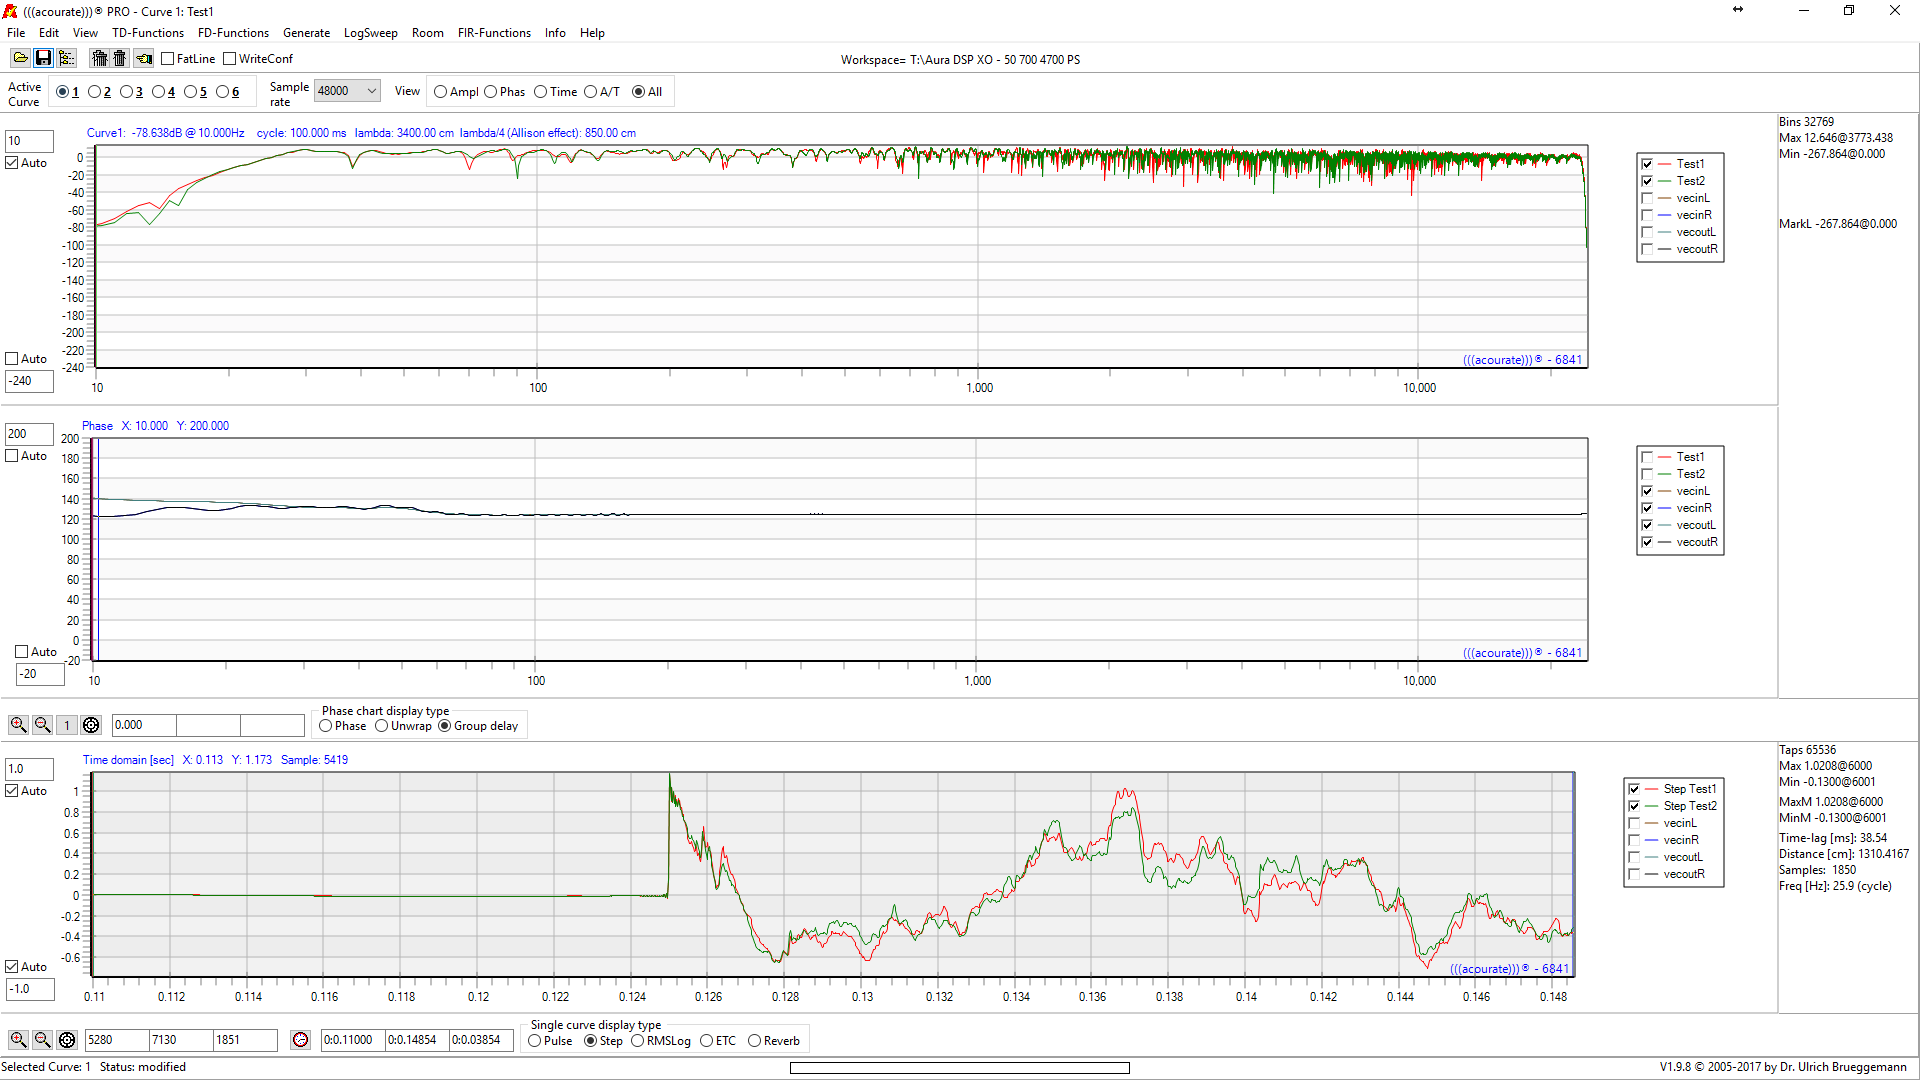Switch view to Ampl only
This screenshot has width=1920, height=1080.
[440, 92]
